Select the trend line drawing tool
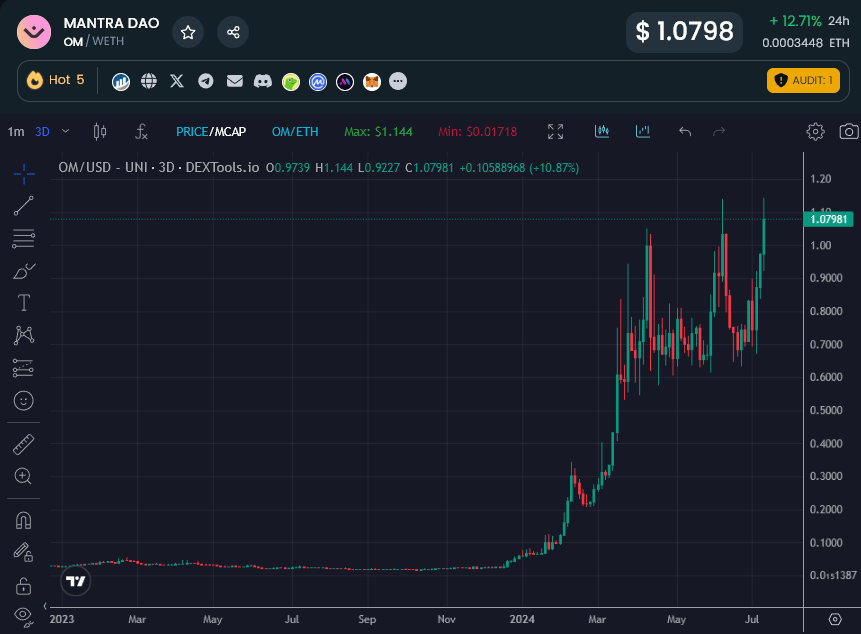 pos(24,206)
